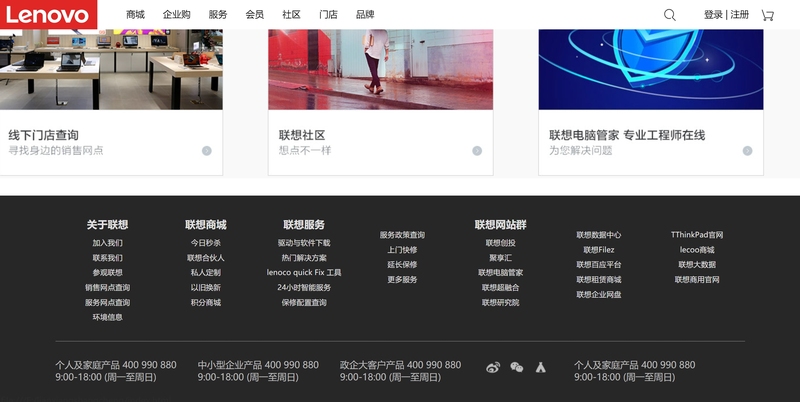Open the WeChat icon in footer
Screen dimensions: 800x402
pyautogui.click(x=517, y=367)
